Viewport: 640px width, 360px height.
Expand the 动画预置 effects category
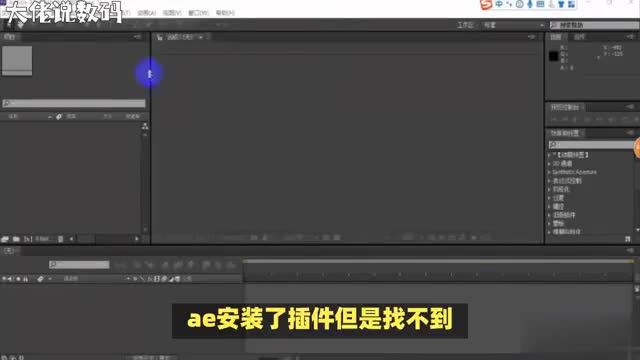[x=549, y=155]
